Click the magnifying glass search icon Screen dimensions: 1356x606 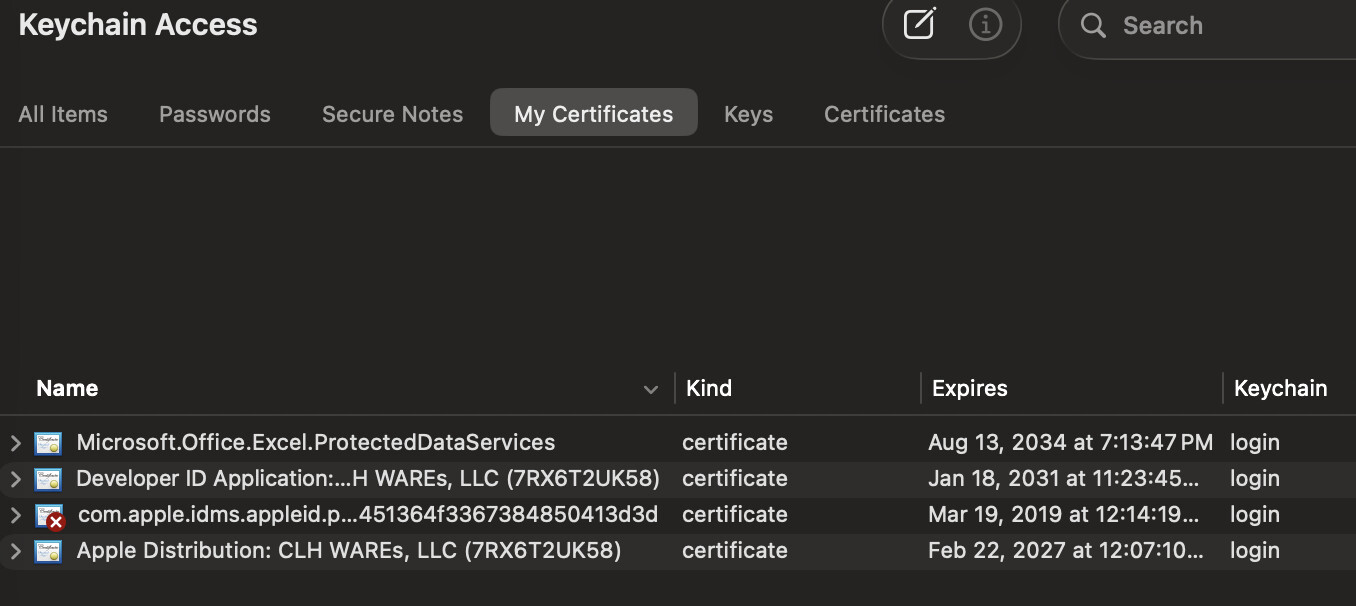[1093, 26]
